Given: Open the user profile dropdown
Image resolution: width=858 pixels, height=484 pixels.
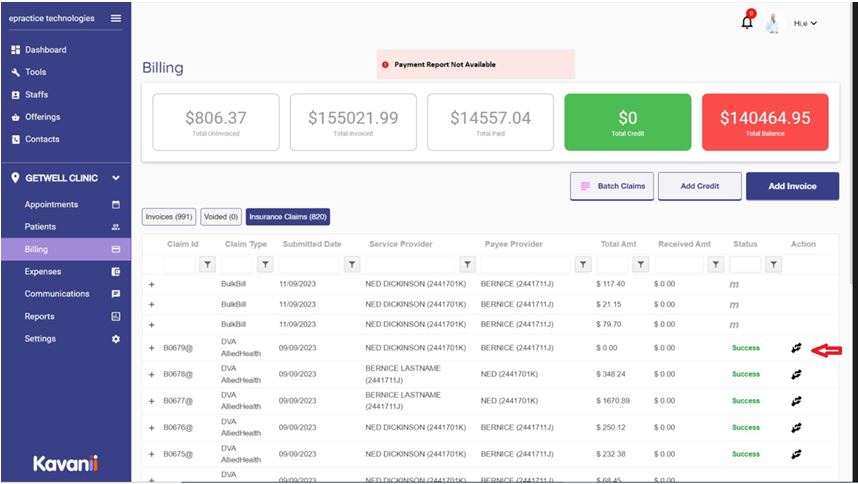Looking at the screenshot, I should pyautogui.click(x=806, y=23).
